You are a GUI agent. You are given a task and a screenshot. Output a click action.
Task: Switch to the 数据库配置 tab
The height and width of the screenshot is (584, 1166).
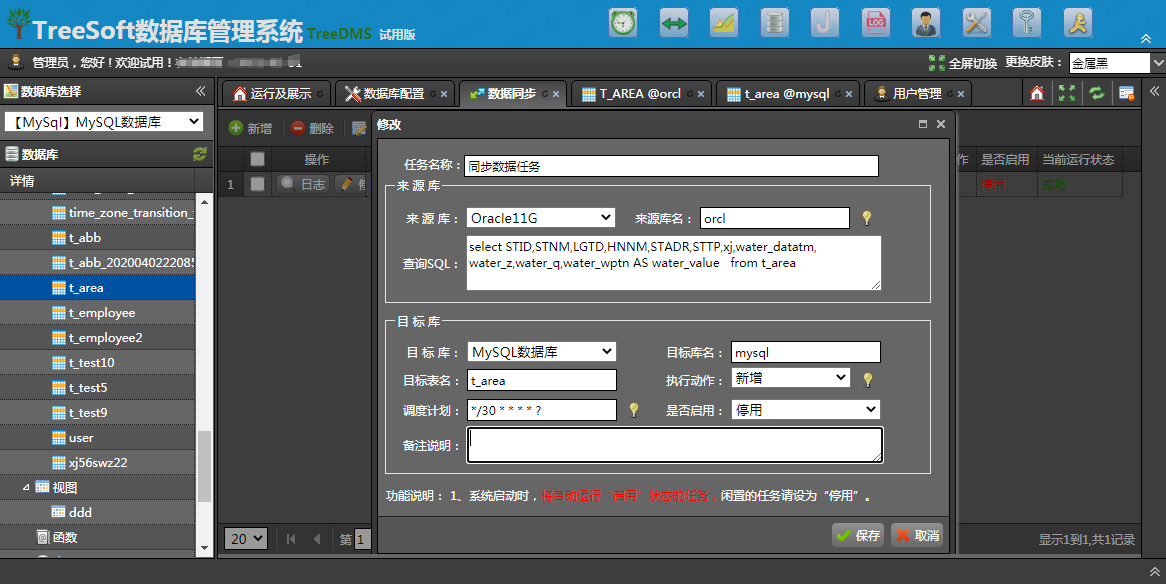(394, 94)
